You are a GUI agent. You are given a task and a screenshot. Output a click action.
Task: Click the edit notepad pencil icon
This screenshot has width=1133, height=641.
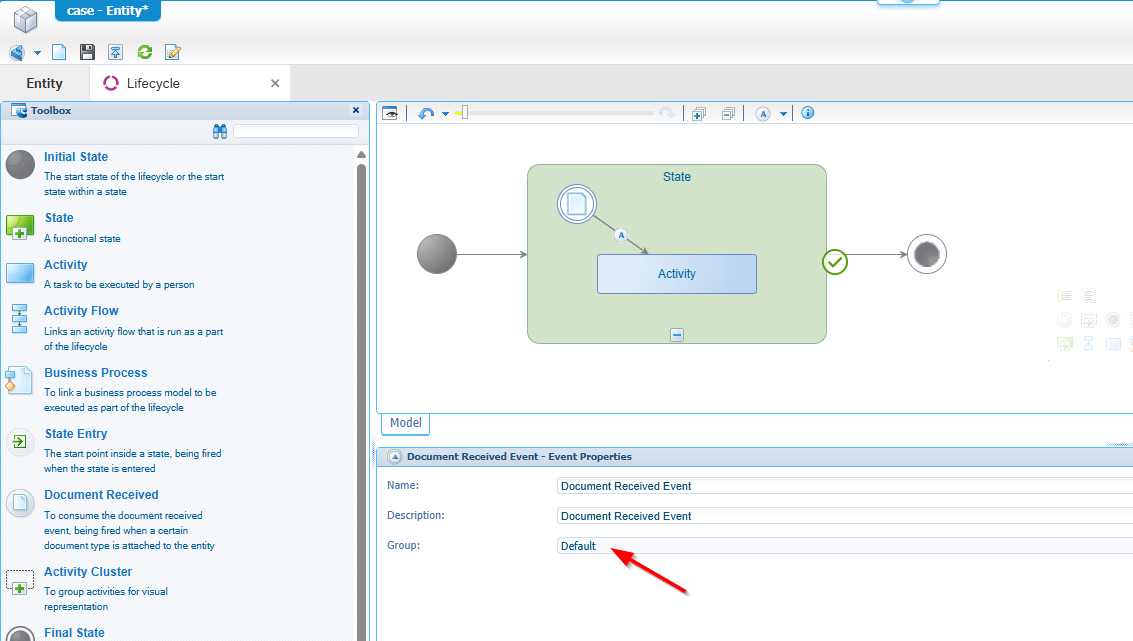coord(173,52)
